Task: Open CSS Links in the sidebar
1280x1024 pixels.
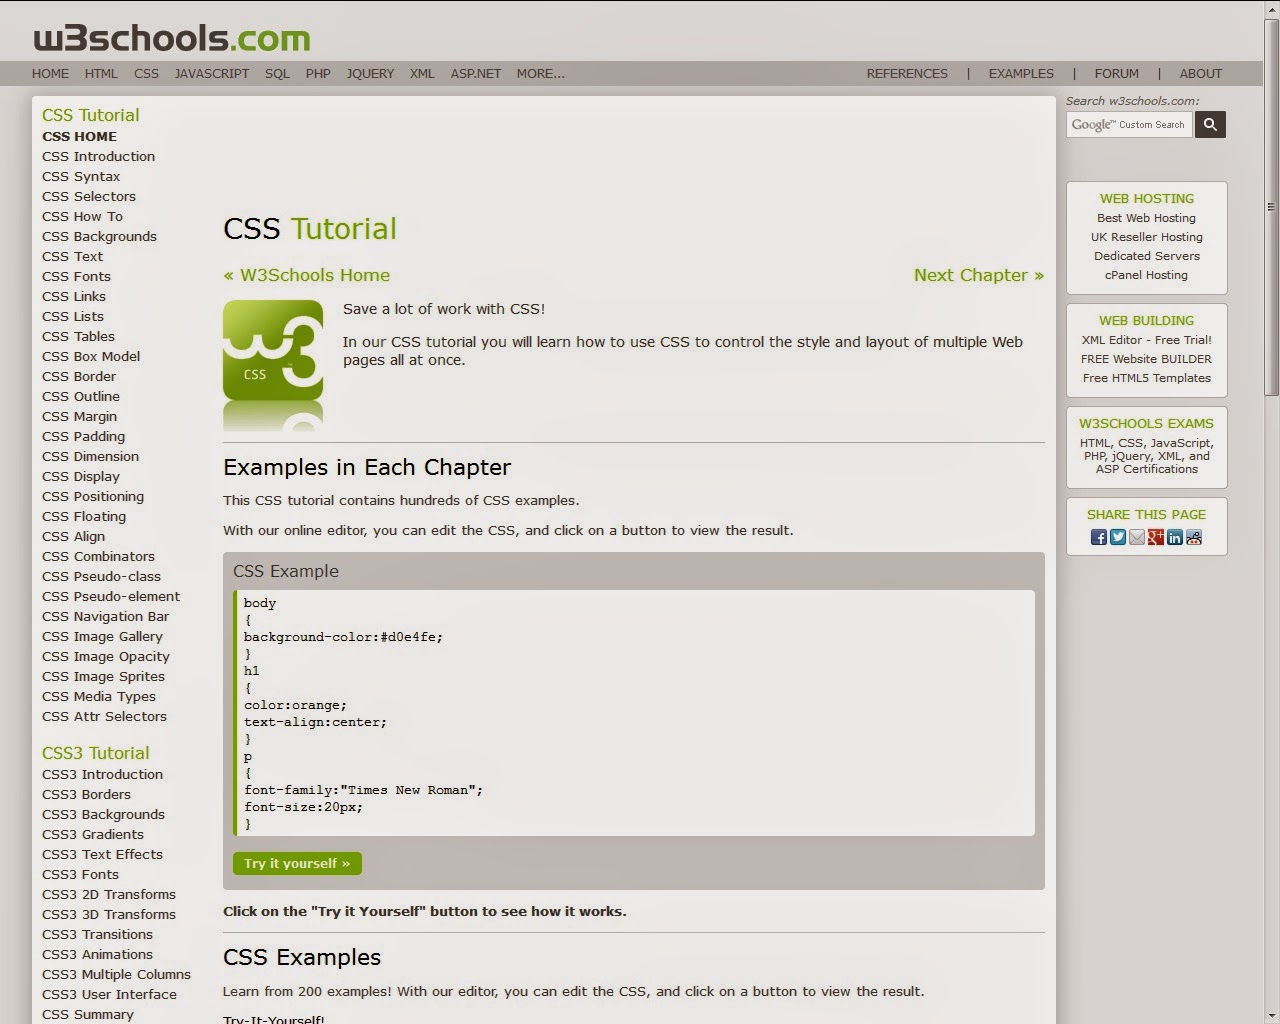Action: pyautogui.click(x=74, y=296)
